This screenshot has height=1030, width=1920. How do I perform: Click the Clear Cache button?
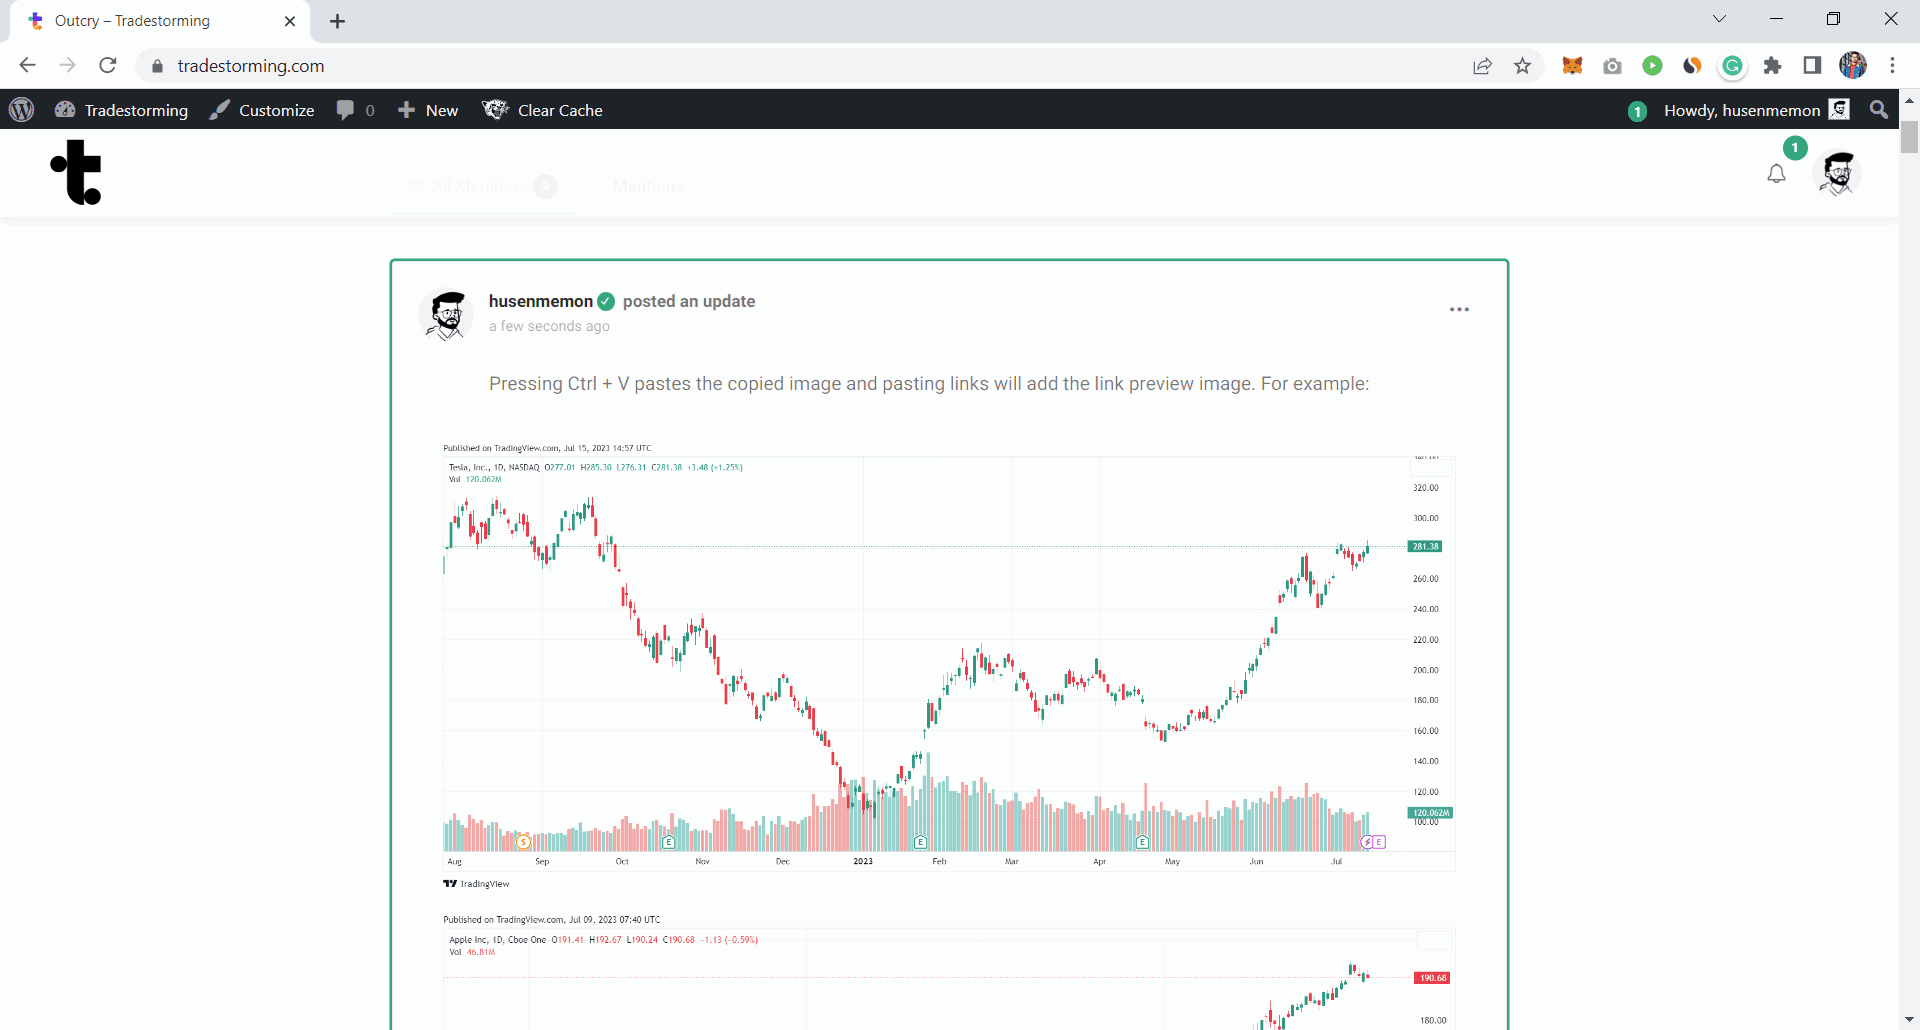pyautogui.click(x=542, y=110)
